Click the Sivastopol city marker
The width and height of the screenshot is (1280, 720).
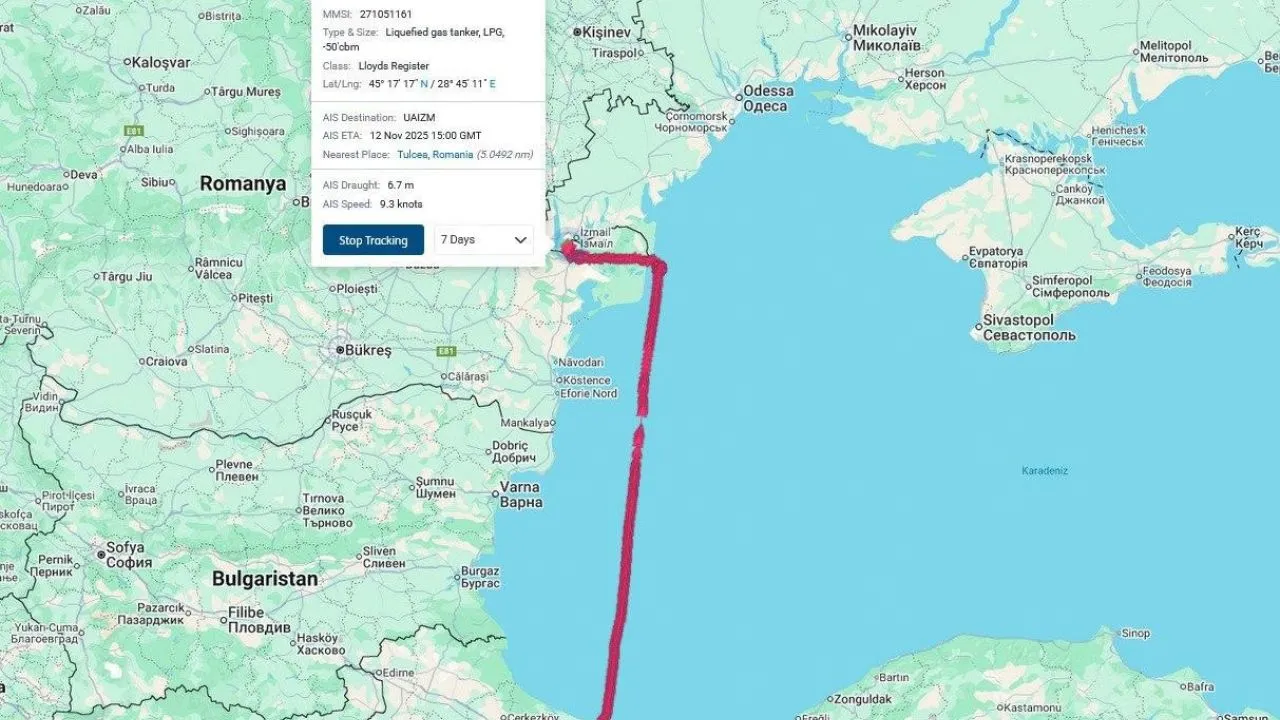pyautogui.click(x=978, y=326)
